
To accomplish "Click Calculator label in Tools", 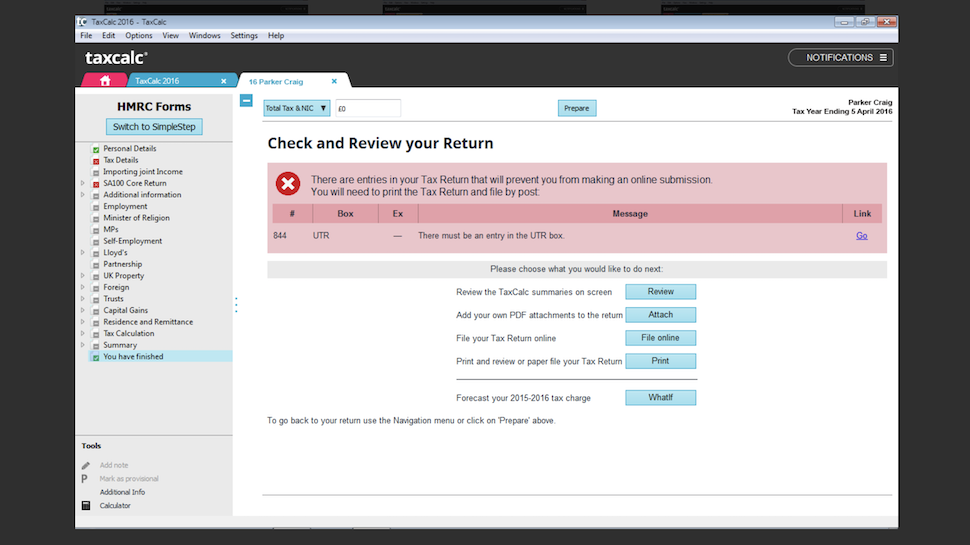I will (115, 505).
